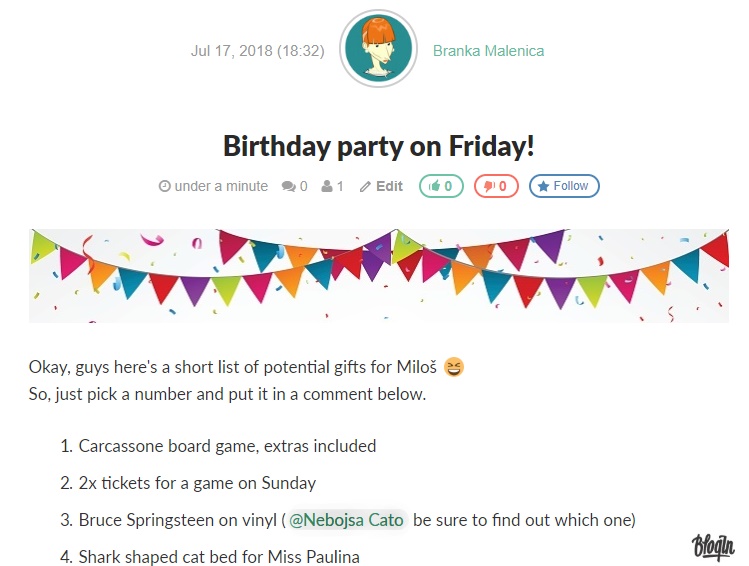749x566 pixels.
Task: Click the Bruce Springsteen on vinyl text
Action: coord(178,520)
